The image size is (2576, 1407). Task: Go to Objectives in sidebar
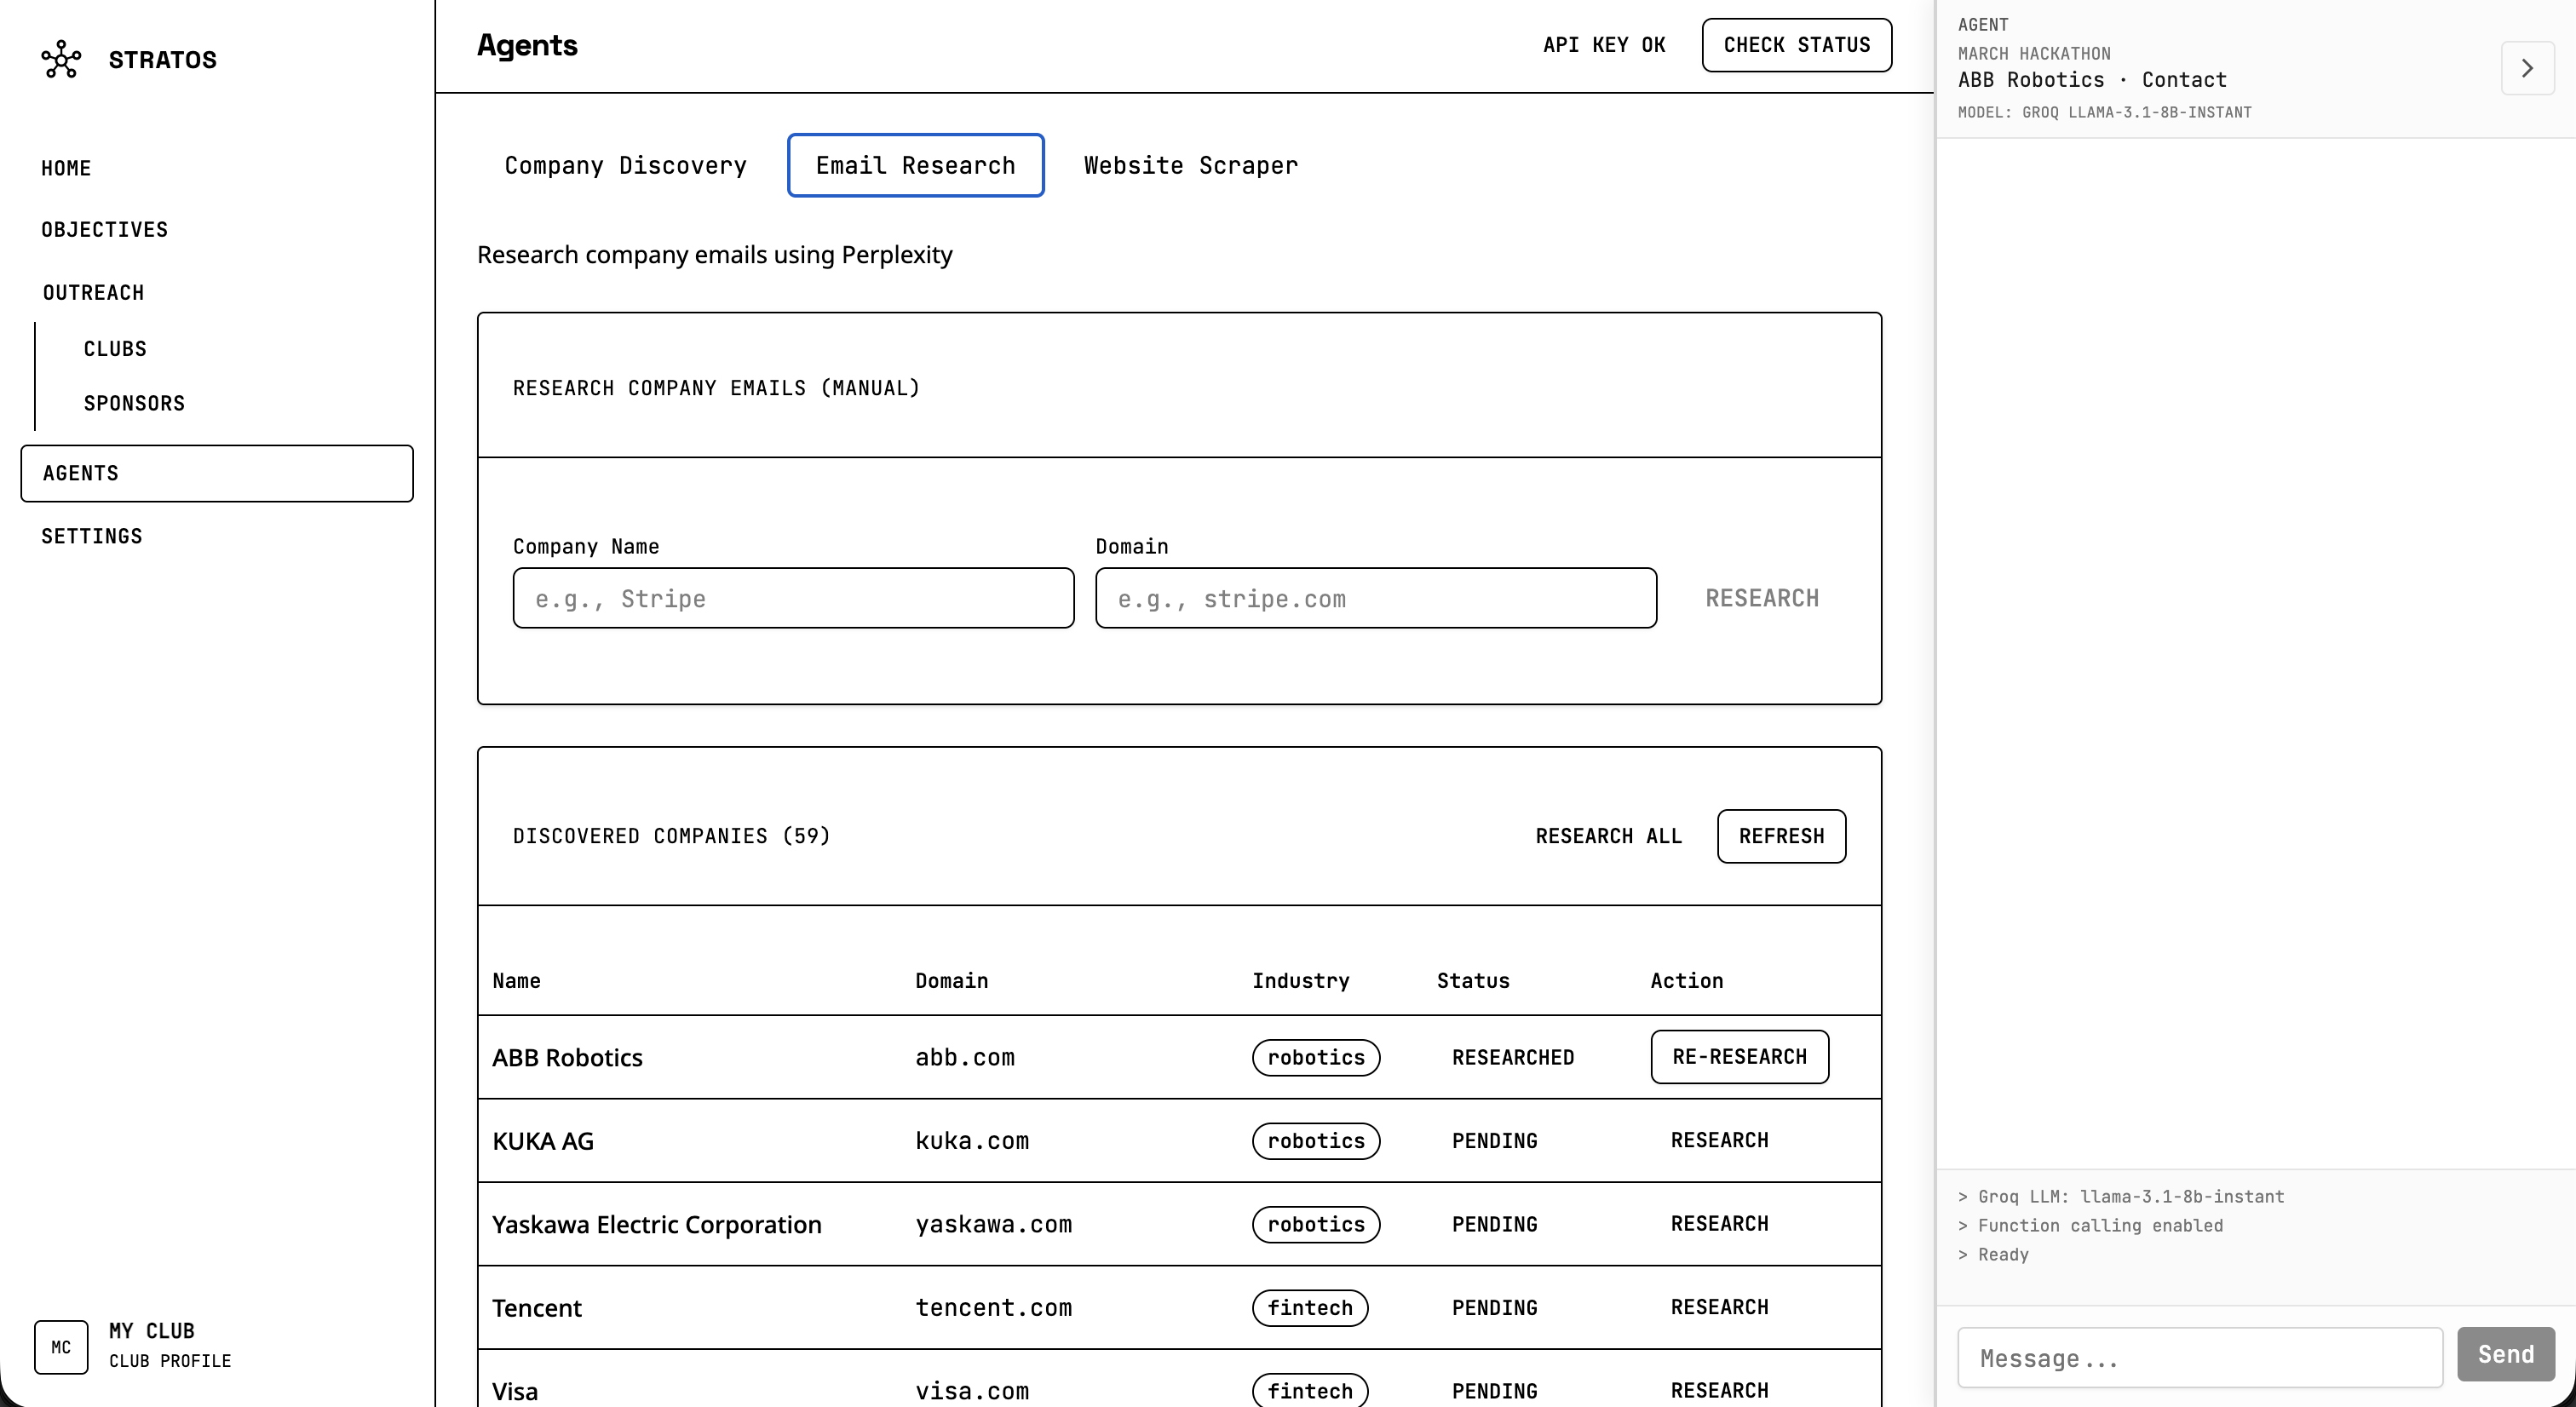[x=104, y=230]
